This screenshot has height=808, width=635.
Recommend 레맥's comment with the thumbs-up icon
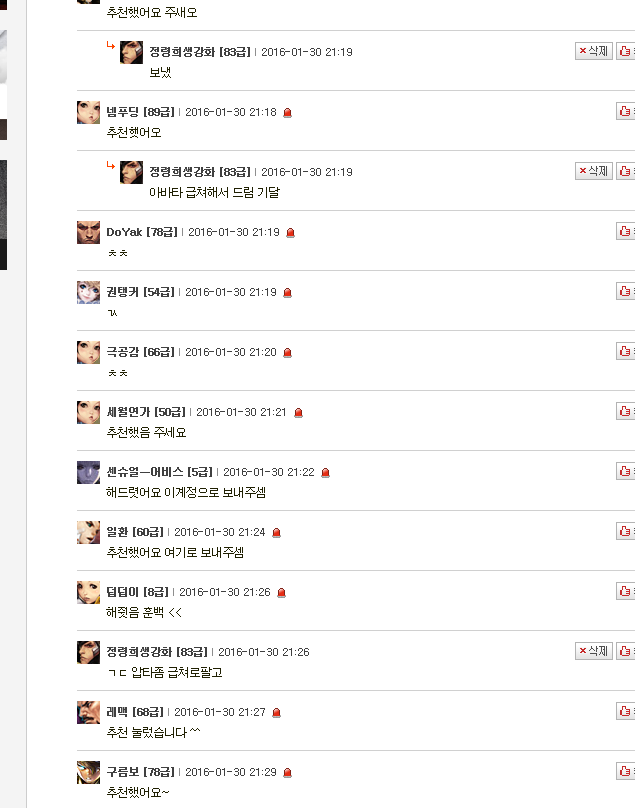click(x=626, y=711)
